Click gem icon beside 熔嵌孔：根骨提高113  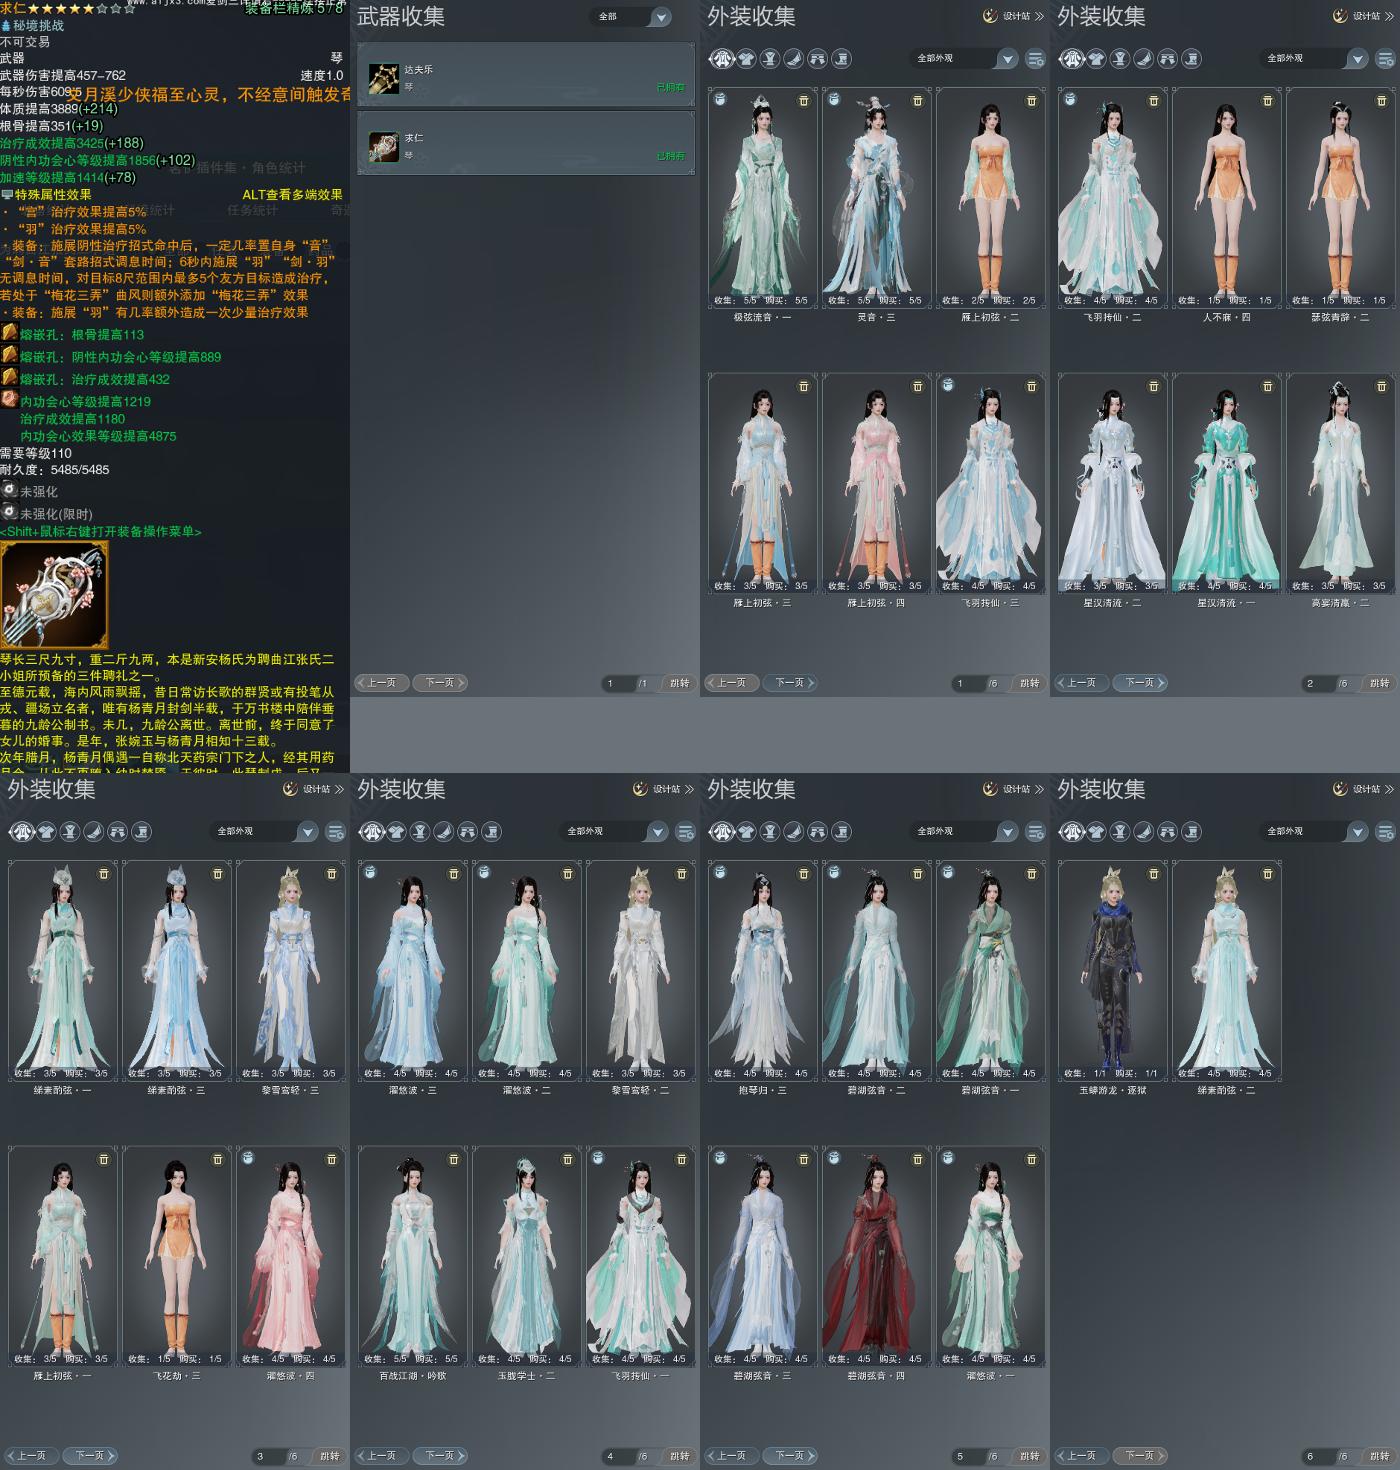pyautogui.click(x=9, y=334)
